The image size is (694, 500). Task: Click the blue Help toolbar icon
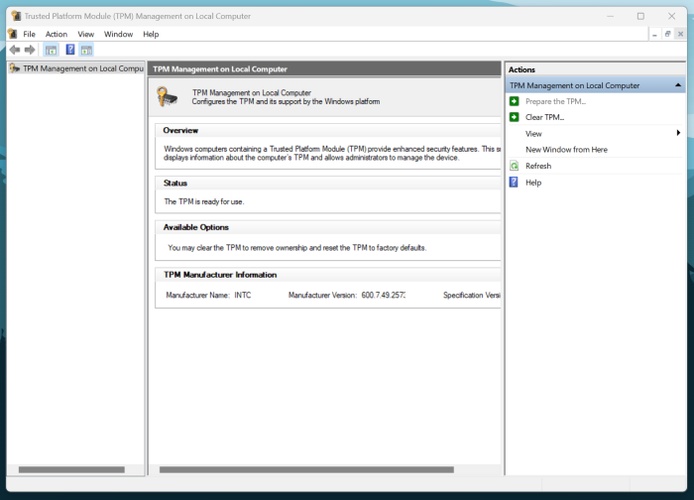[x=70, y=50]
